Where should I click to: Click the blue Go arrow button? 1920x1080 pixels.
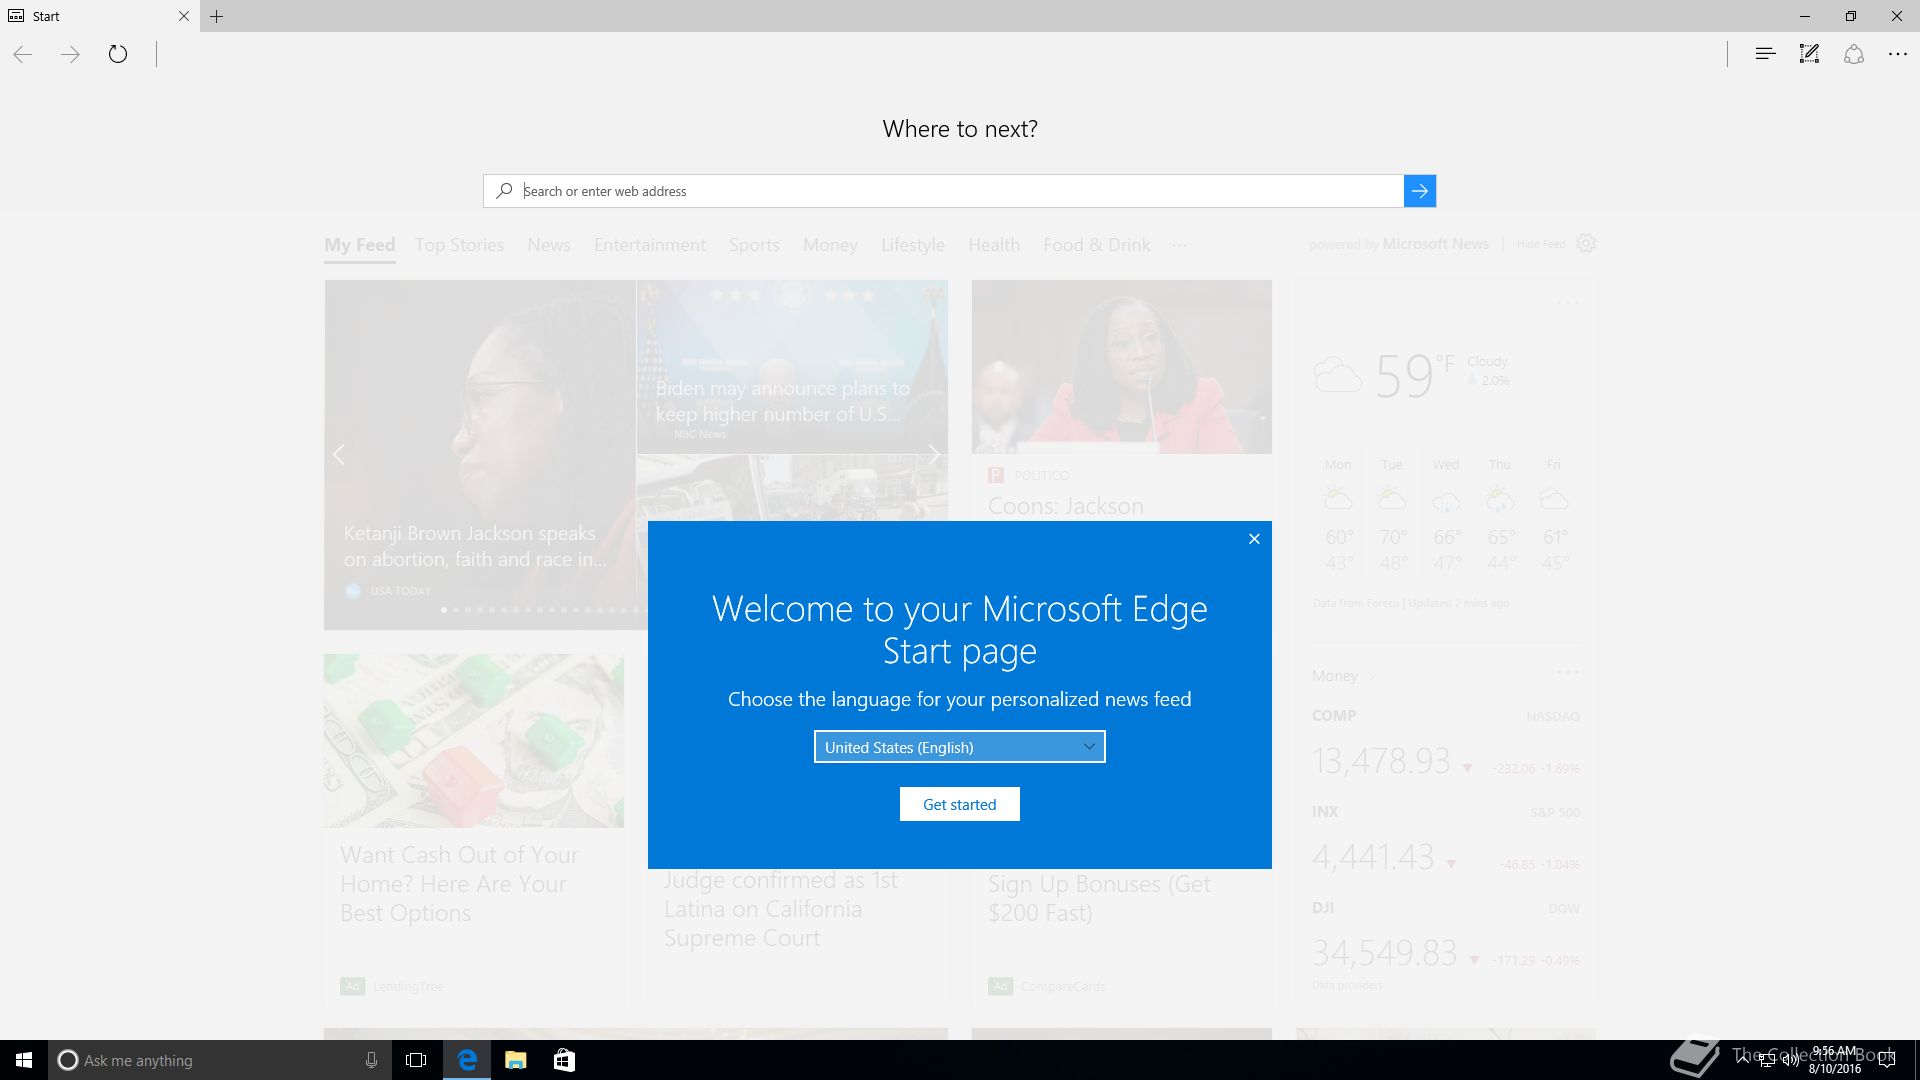tap(1420, 191)
